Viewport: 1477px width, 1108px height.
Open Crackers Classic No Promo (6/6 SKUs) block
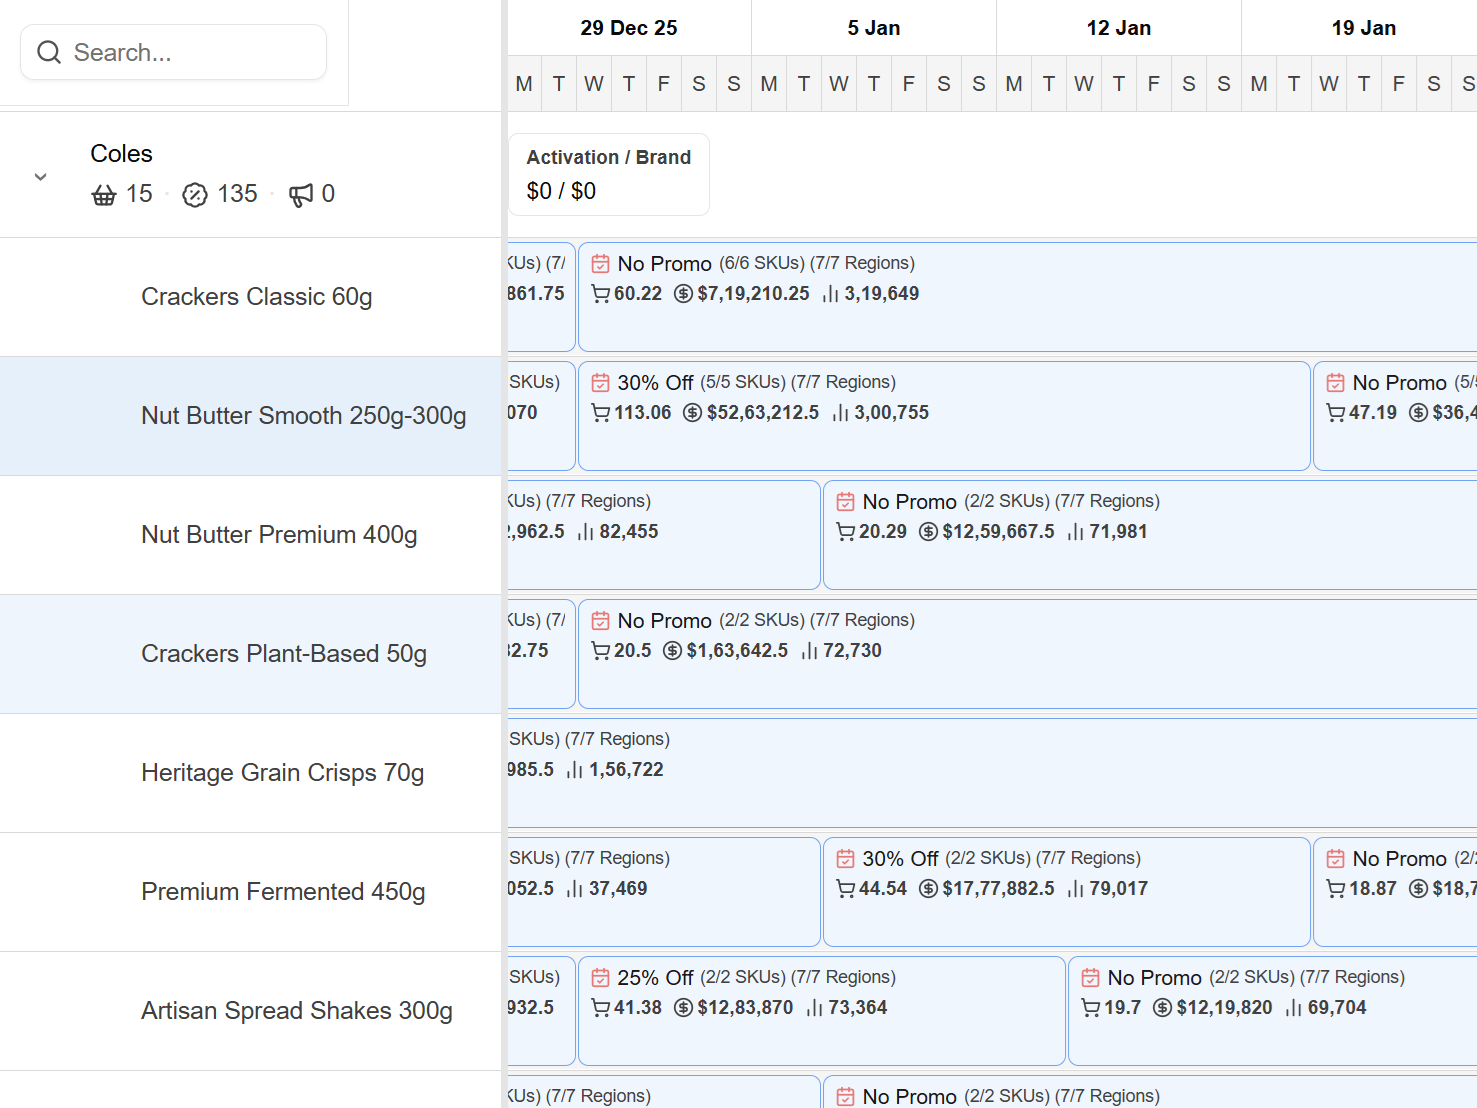pos(1028,297)
